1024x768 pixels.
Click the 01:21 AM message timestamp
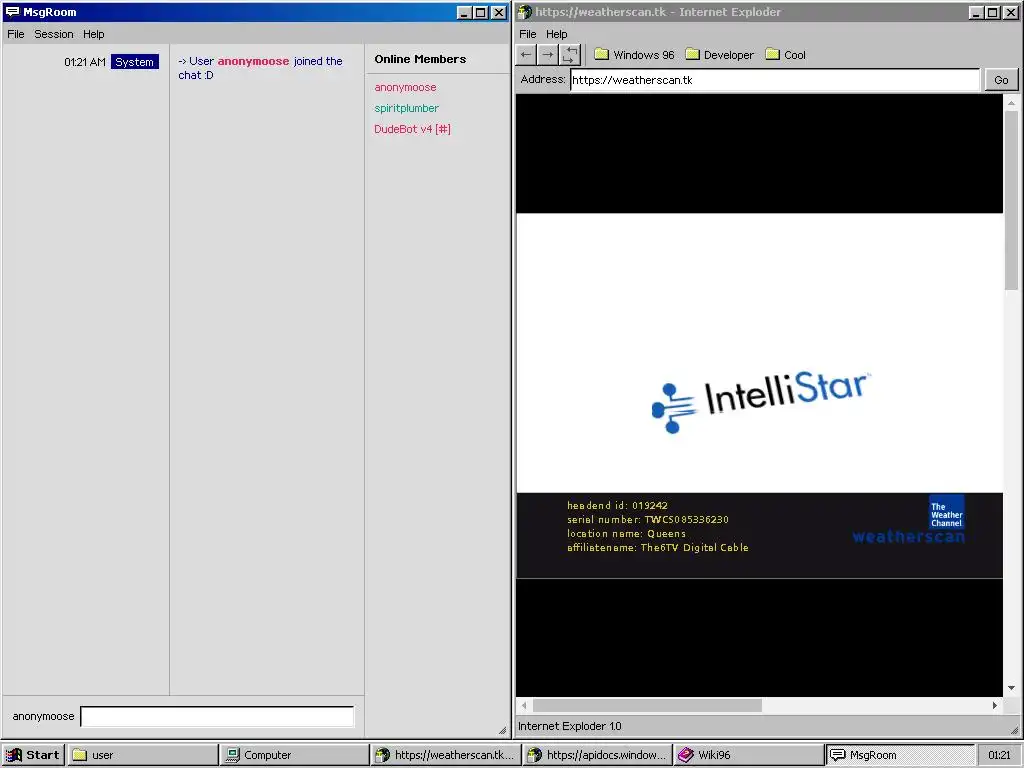tap(85, 62)
